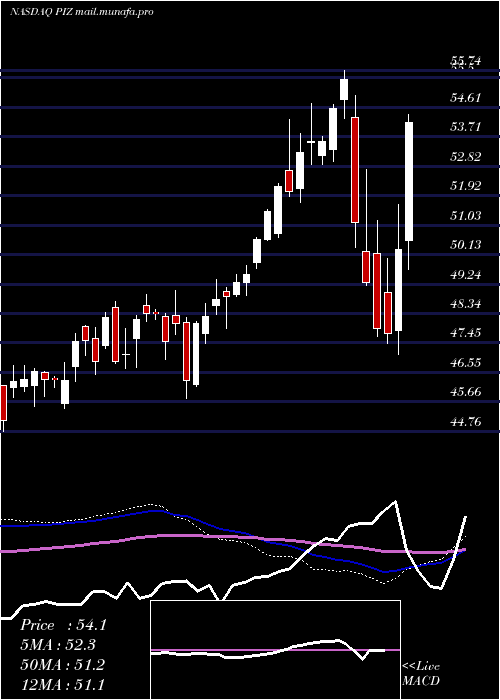Click the 53.71 price axis label

466,127
